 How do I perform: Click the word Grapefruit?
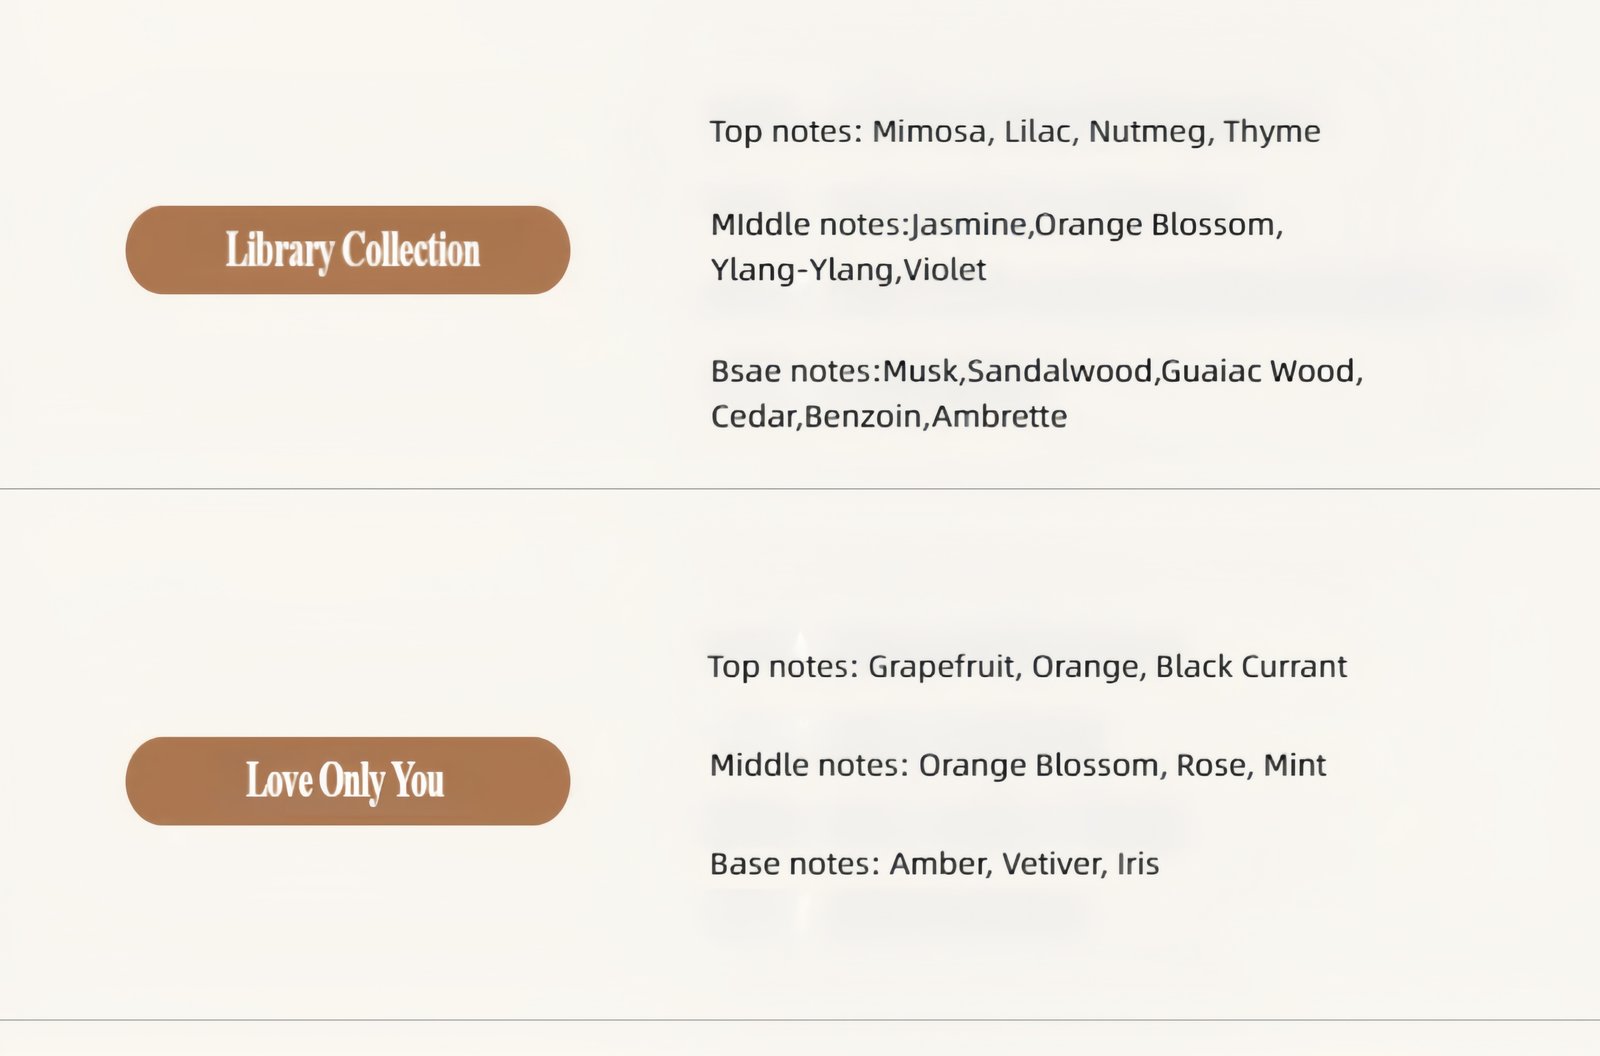pyautogui.click(x=940, y=667)
